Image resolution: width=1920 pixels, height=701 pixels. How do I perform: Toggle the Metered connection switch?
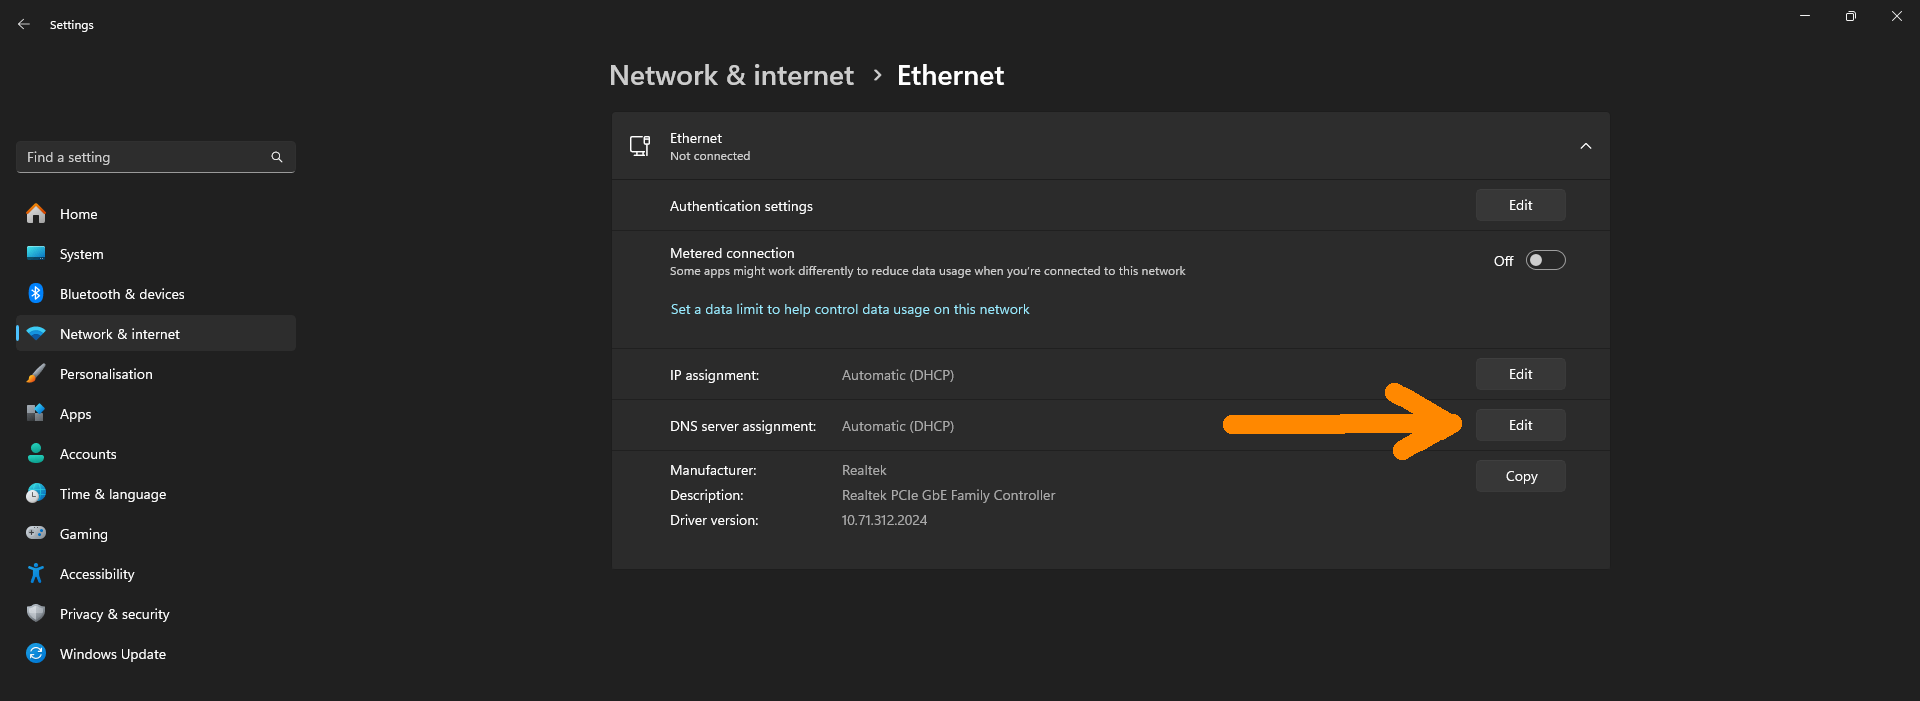pyautogui.click(x=1545, y=261)
